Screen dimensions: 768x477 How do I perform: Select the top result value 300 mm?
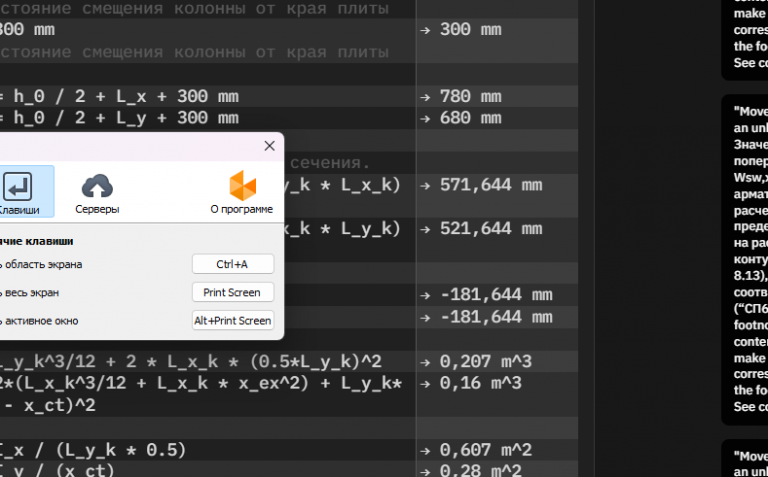pyautogui.click(x=470, y=30)
